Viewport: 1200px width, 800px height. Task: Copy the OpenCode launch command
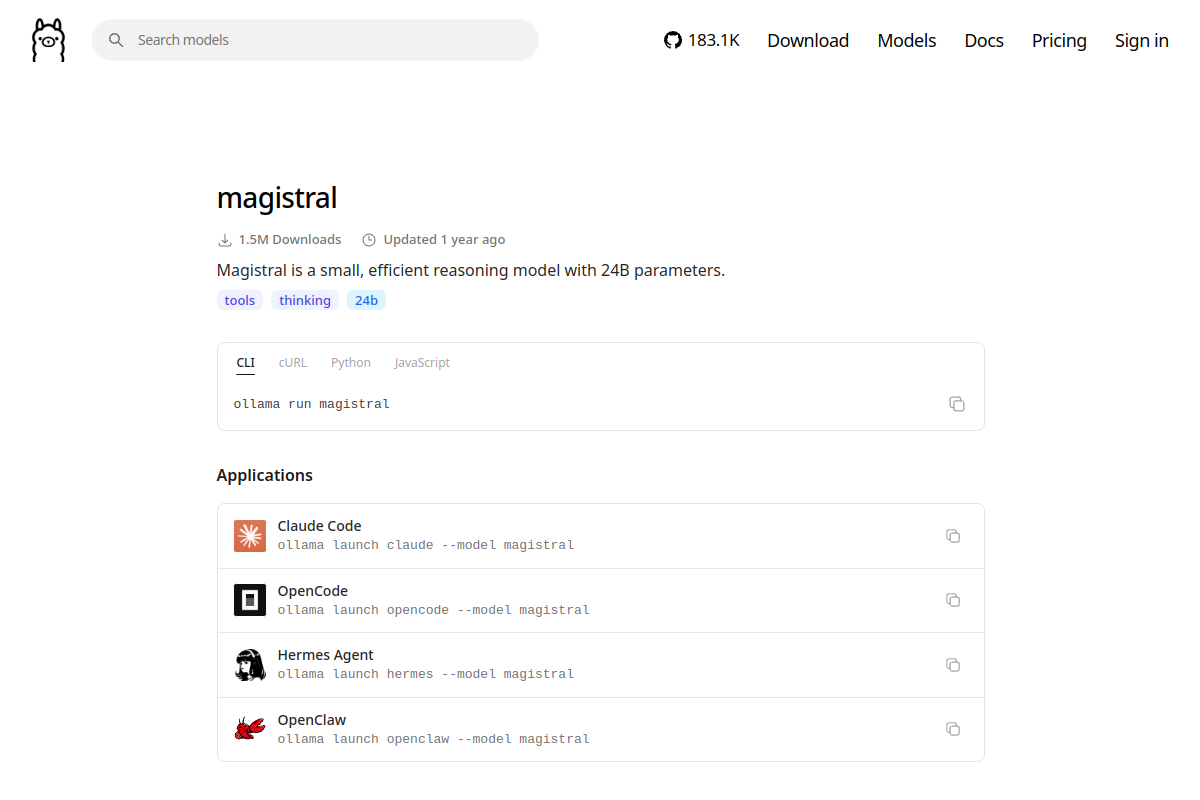pyautogui.click(x=953, y=600)
